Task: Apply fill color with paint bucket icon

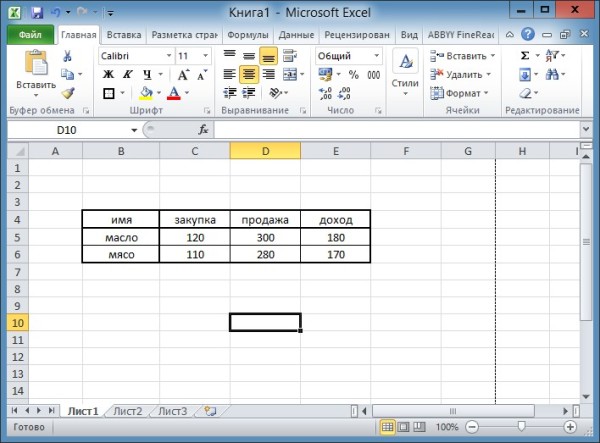Action: tap(146, 93)
